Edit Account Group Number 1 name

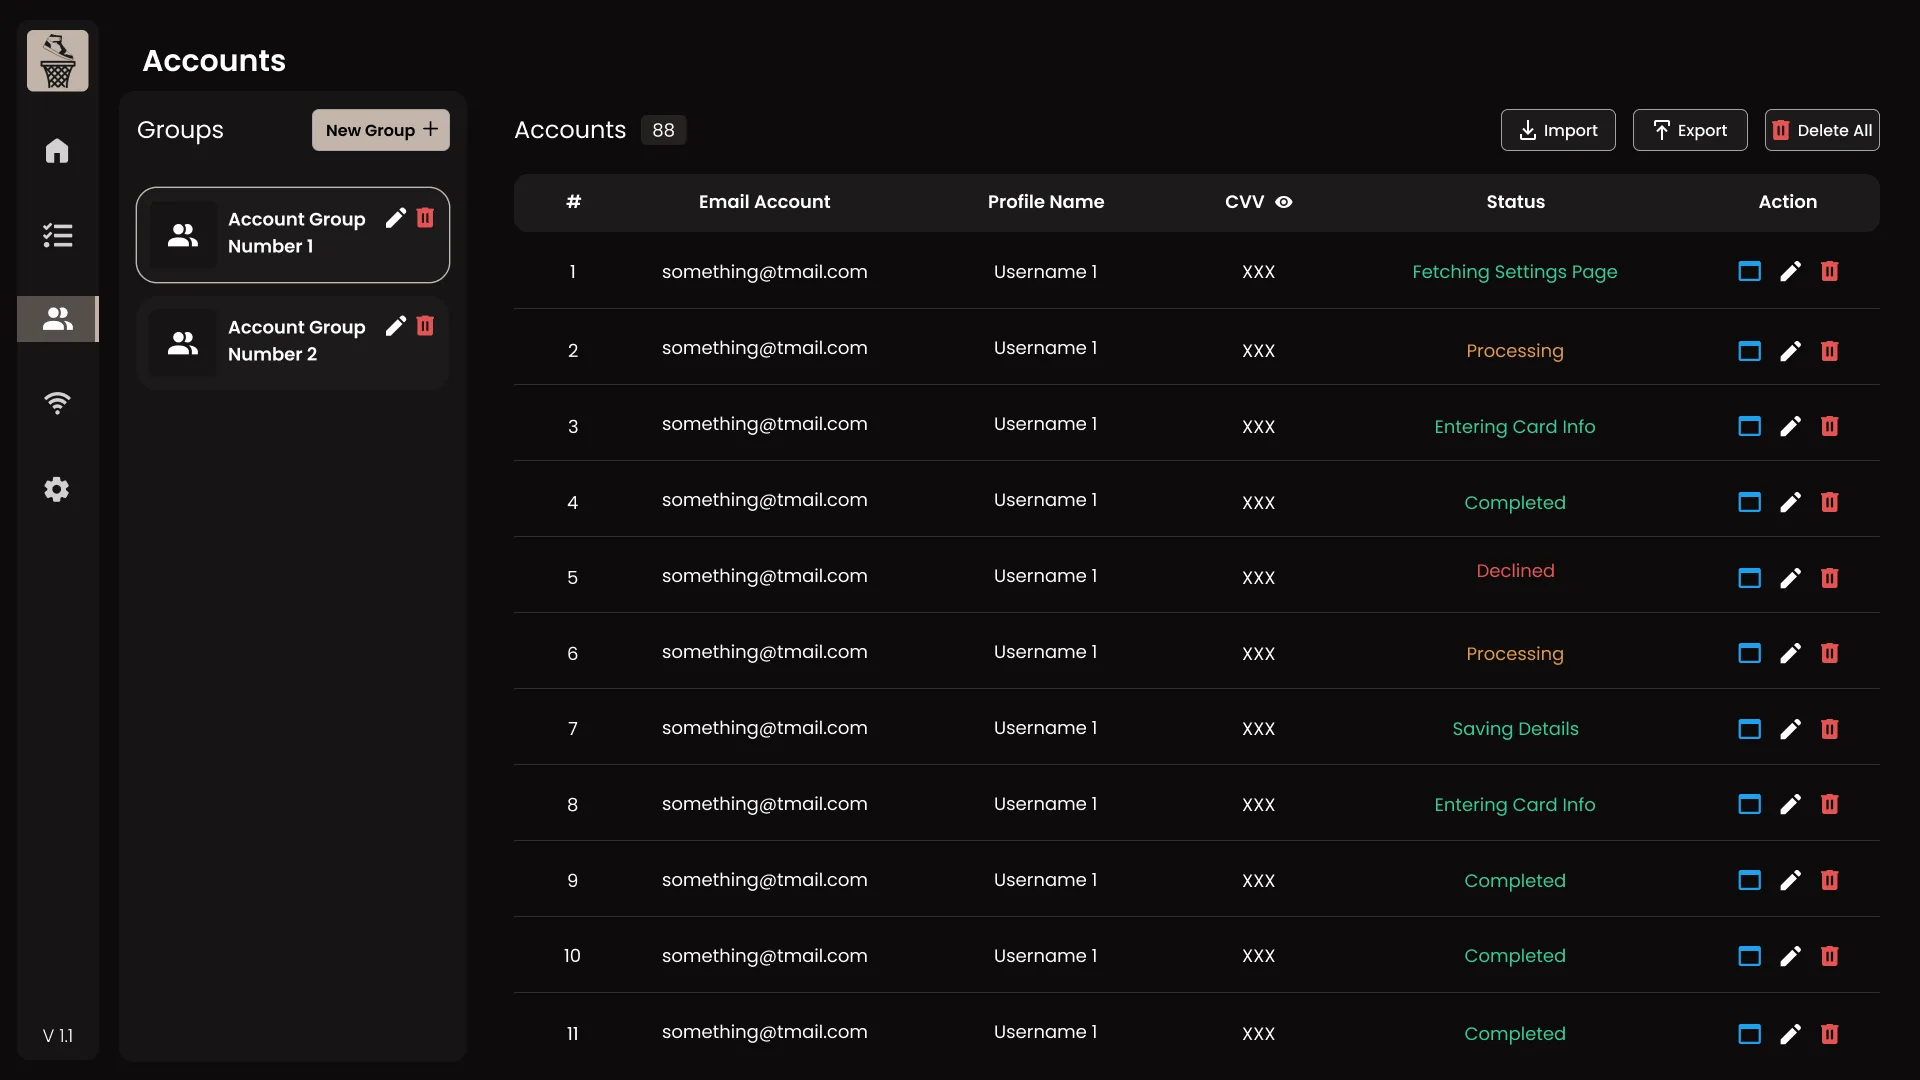point(396,218)
